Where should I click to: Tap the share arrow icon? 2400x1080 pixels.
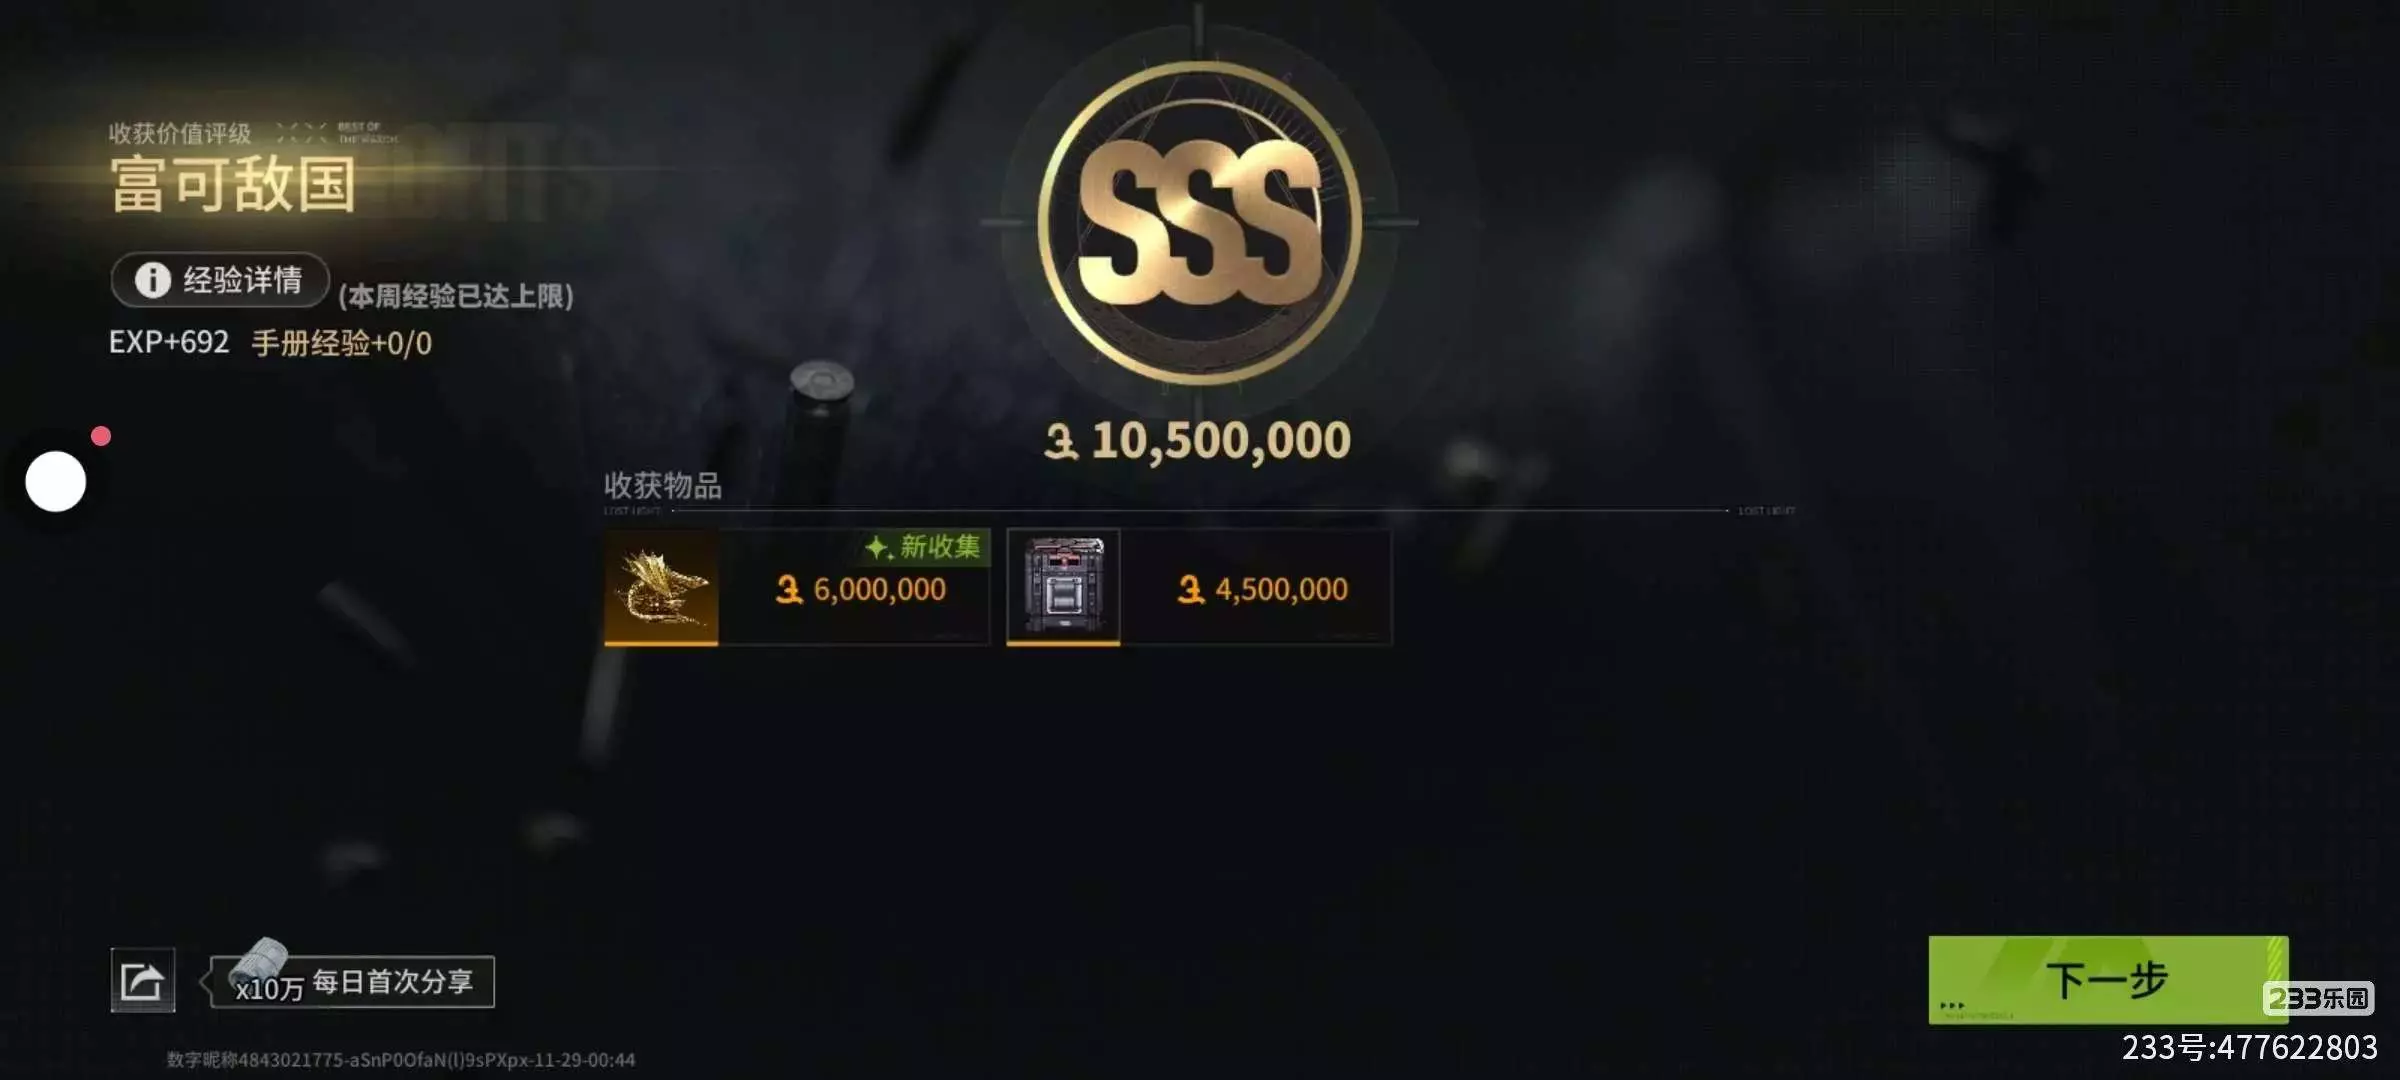(142, 980)
